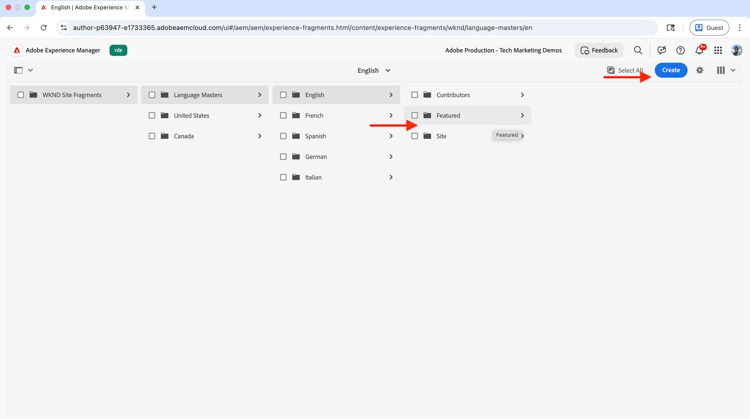Check the Language Masters checkbox

152,95
